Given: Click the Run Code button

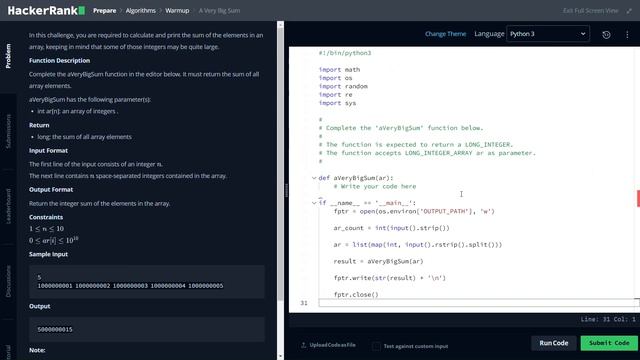Looking at the screenshot, I should (553, 343).
